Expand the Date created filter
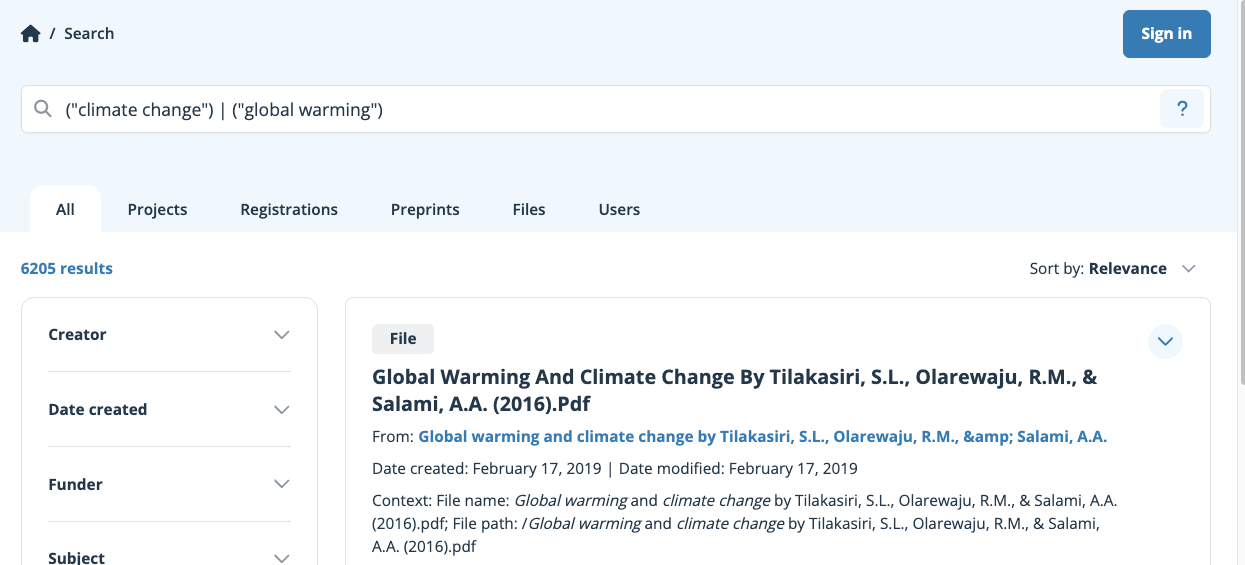The height and width of the screenshot is (565, 1245). (169, 410)
